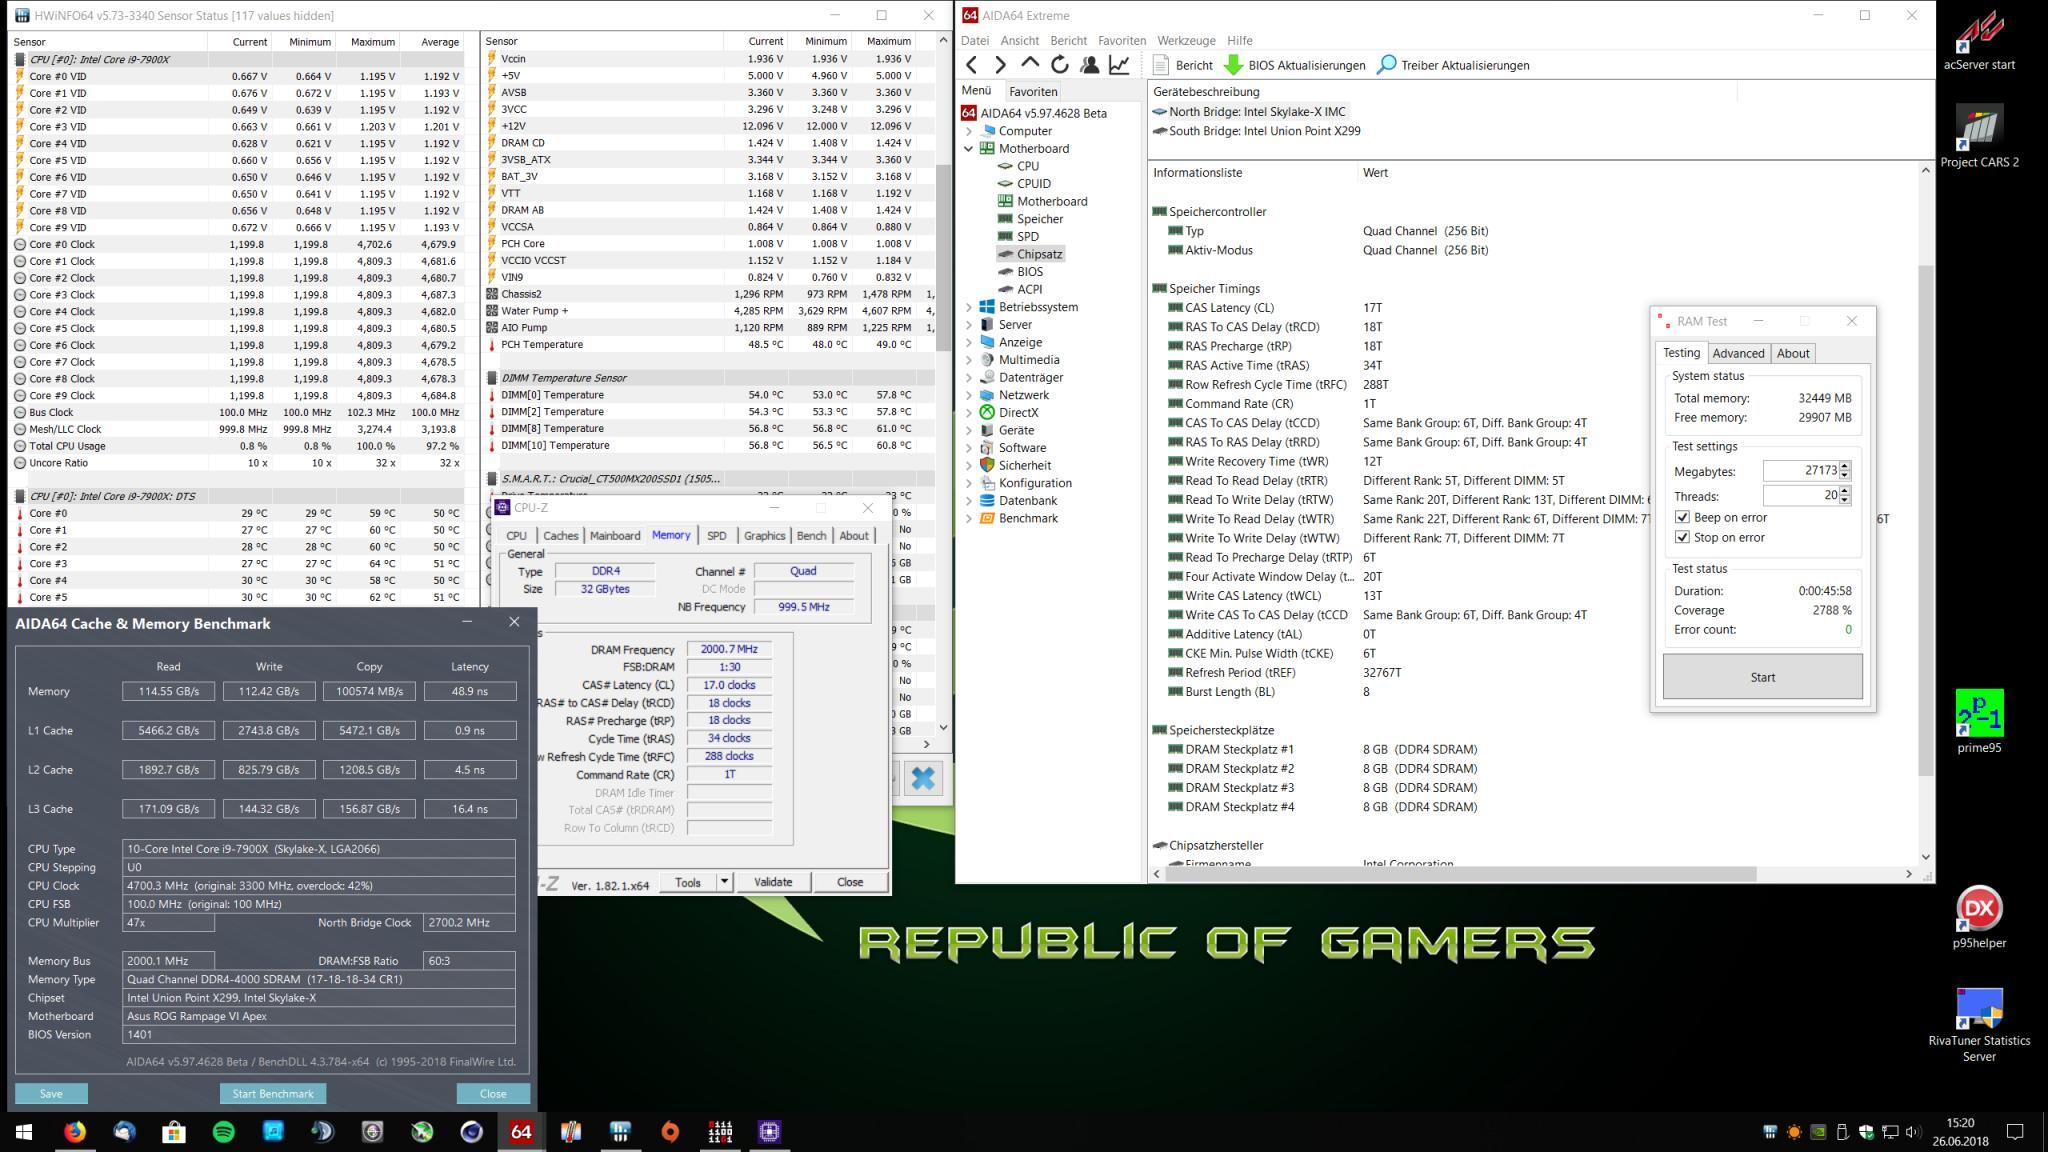Open the Werkzeuge menu in AIDA64

tap(1186, 40)
